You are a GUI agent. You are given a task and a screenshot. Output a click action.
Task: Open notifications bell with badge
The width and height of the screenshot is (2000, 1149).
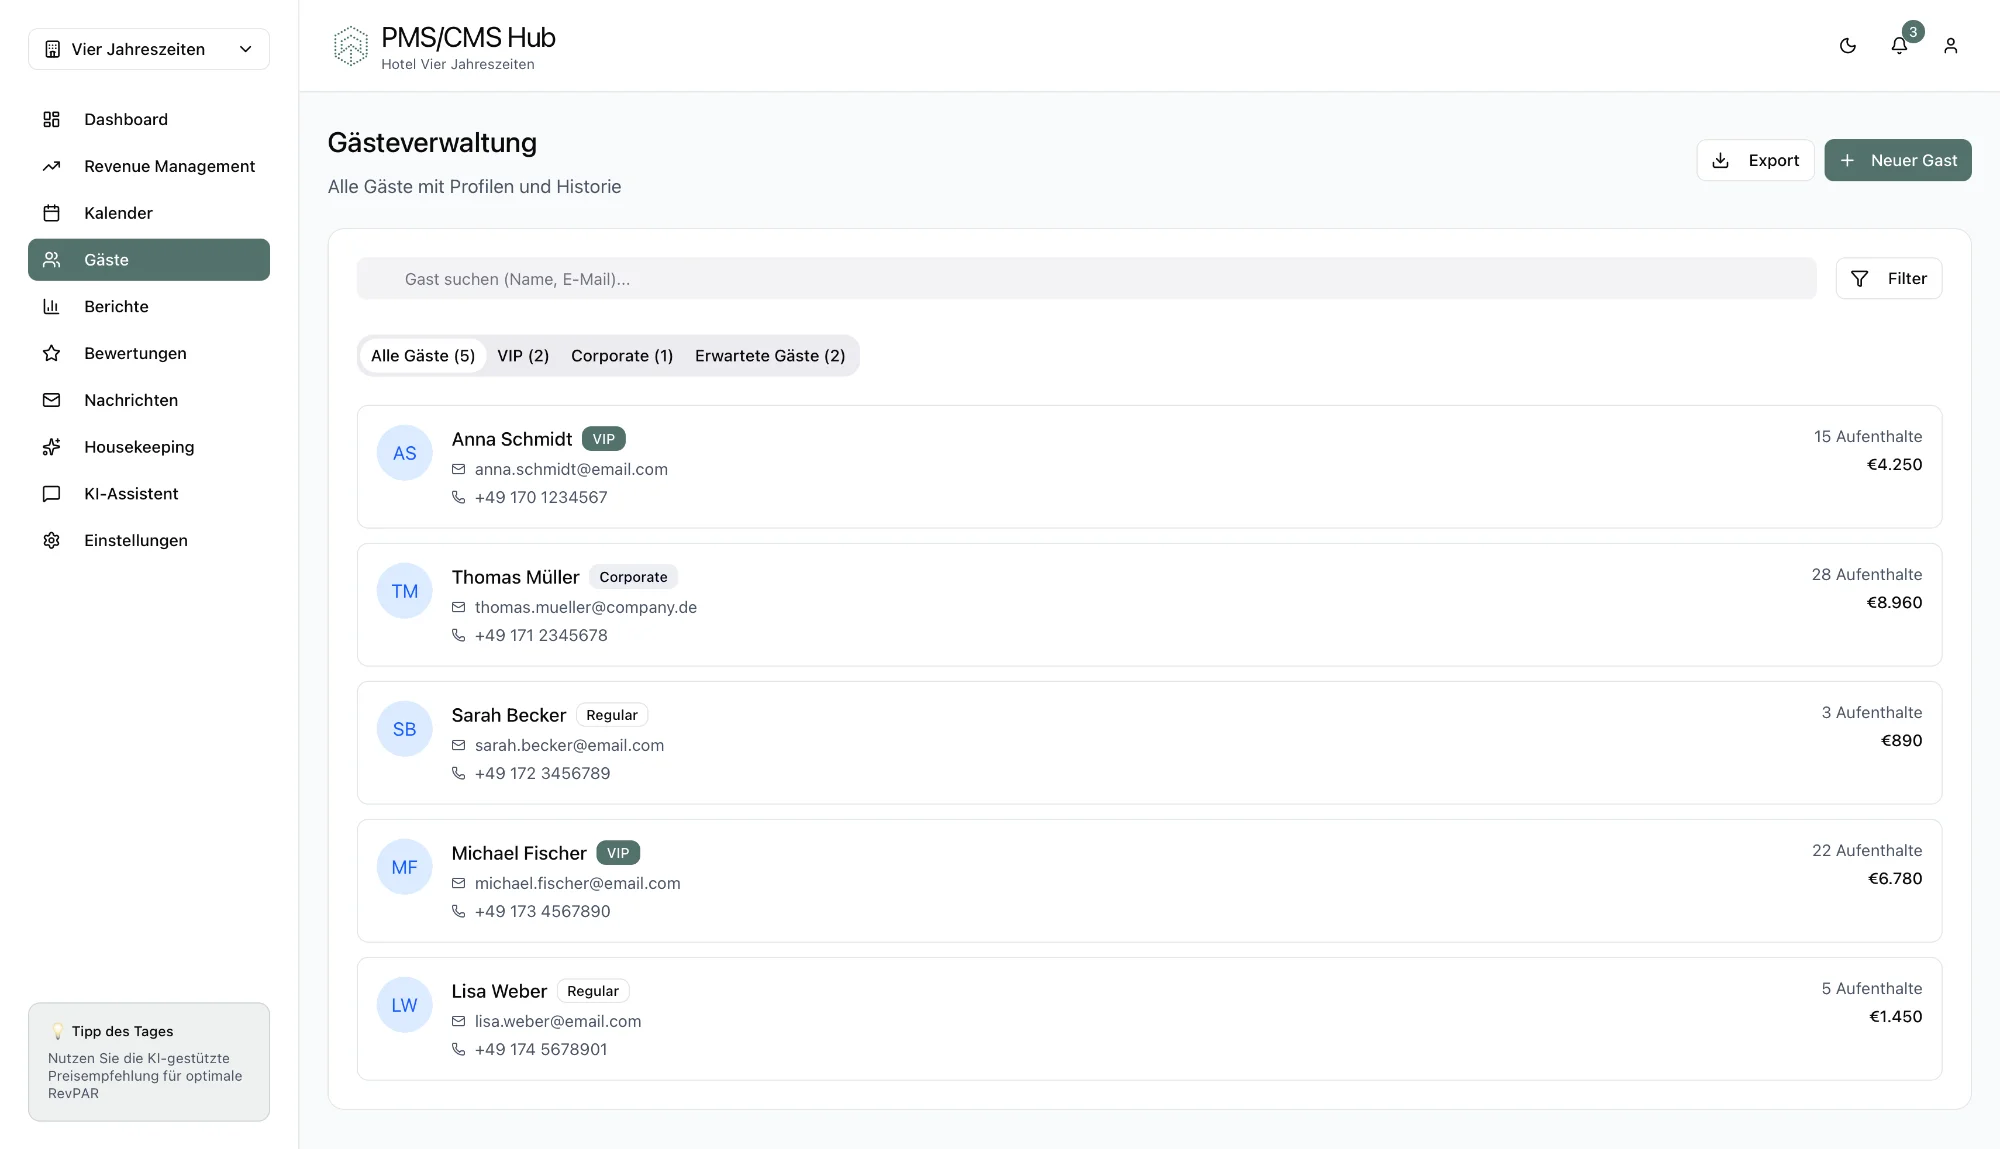click(x=1899, y=46)
